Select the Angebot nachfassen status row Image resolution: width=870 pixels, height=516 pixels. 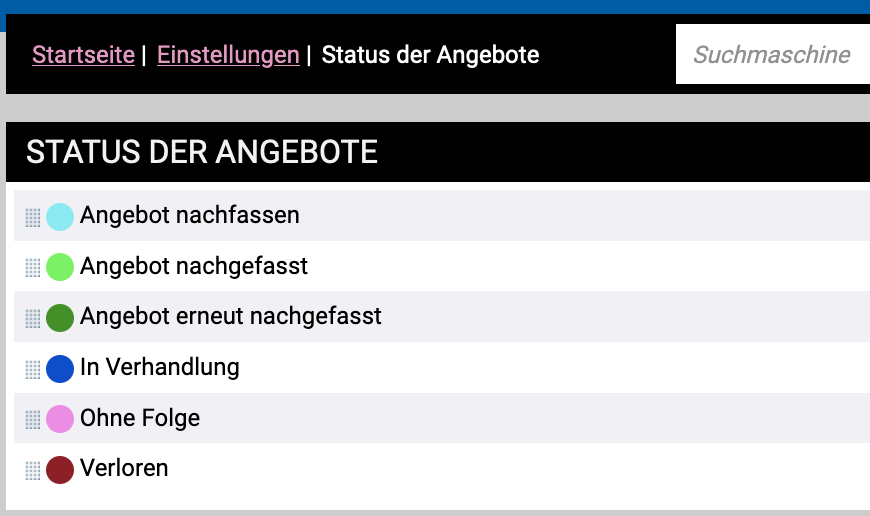coord(189,215)
